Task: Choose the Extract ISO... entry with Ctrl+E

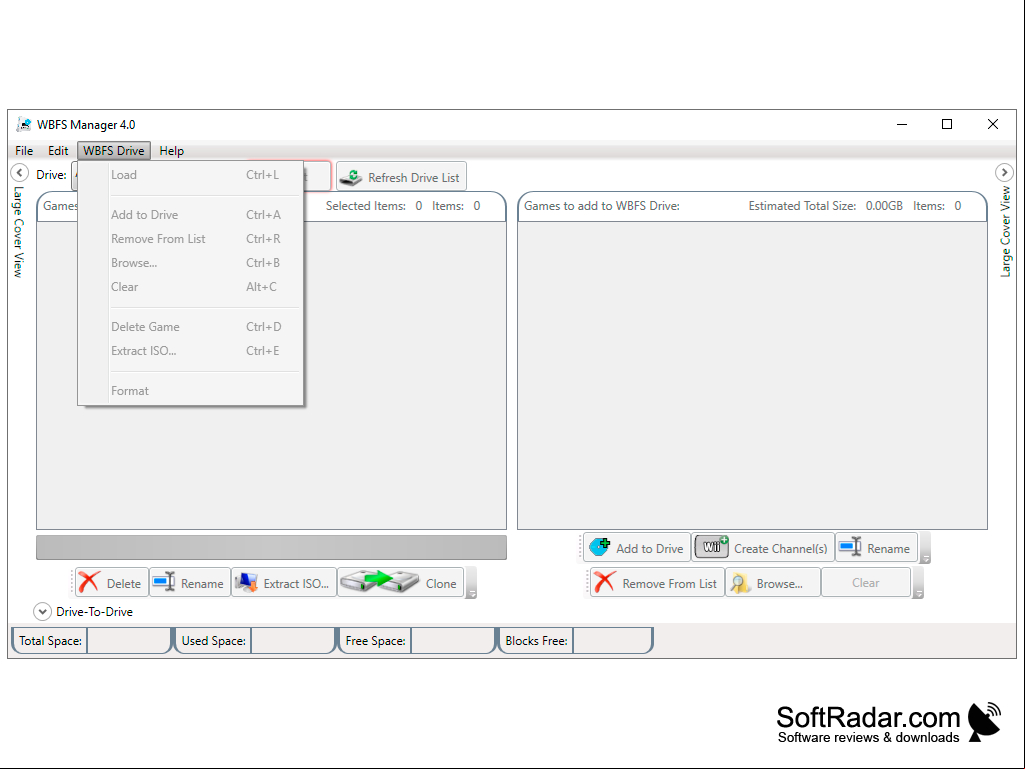Action: [190, 351]
